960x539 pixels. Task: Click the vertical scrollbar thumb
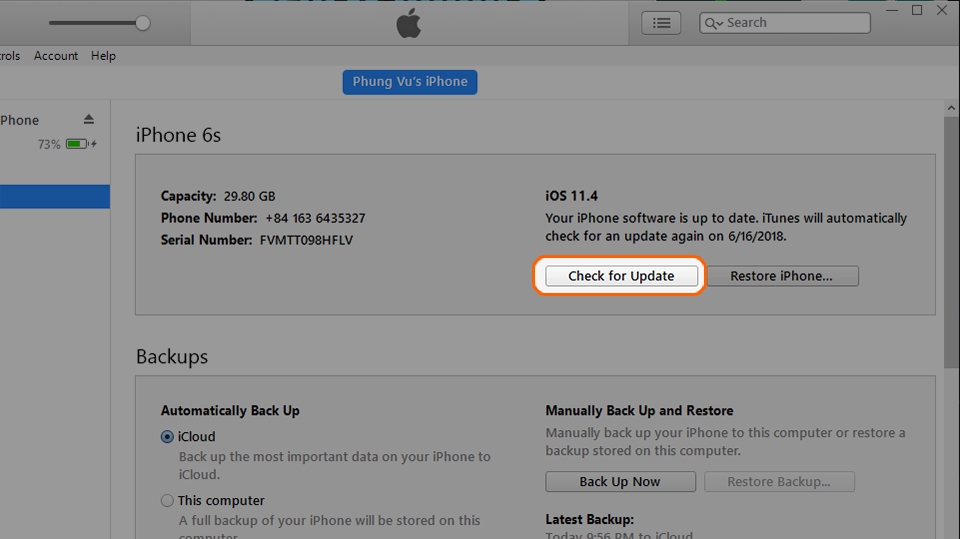(x=951, y=242)
